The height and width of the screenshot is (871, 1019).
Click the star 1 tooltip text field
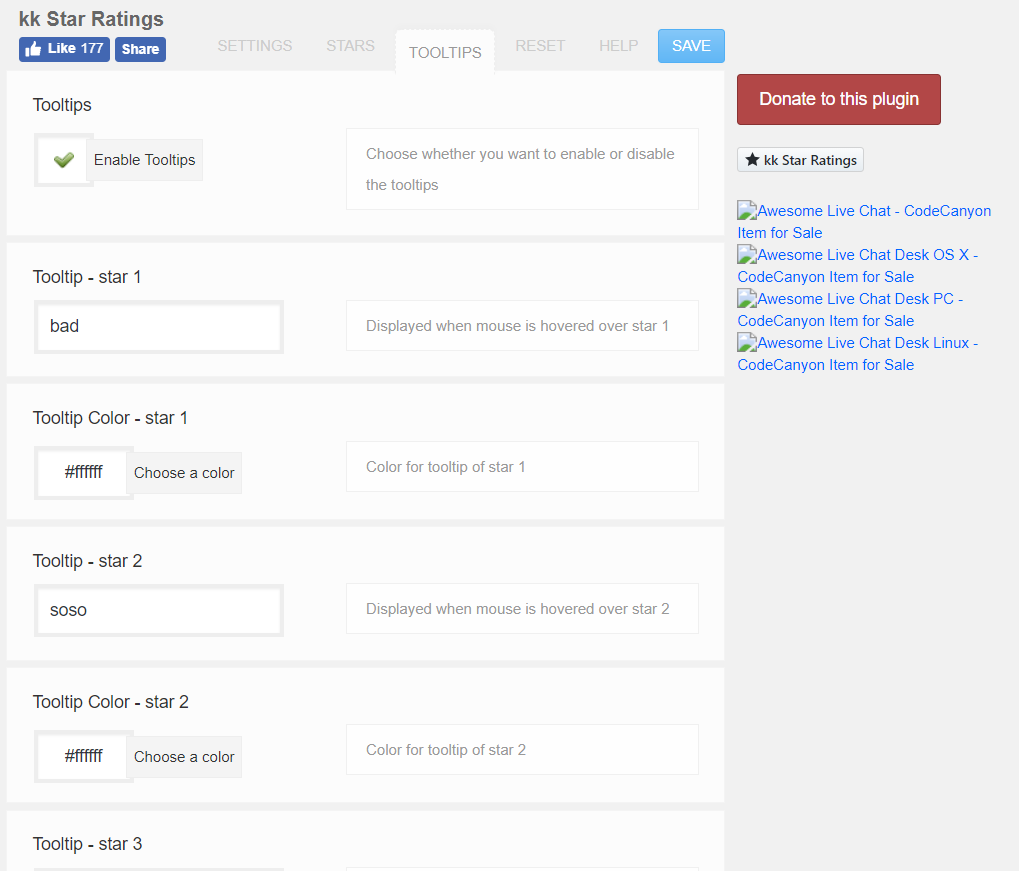click(159, 326)
